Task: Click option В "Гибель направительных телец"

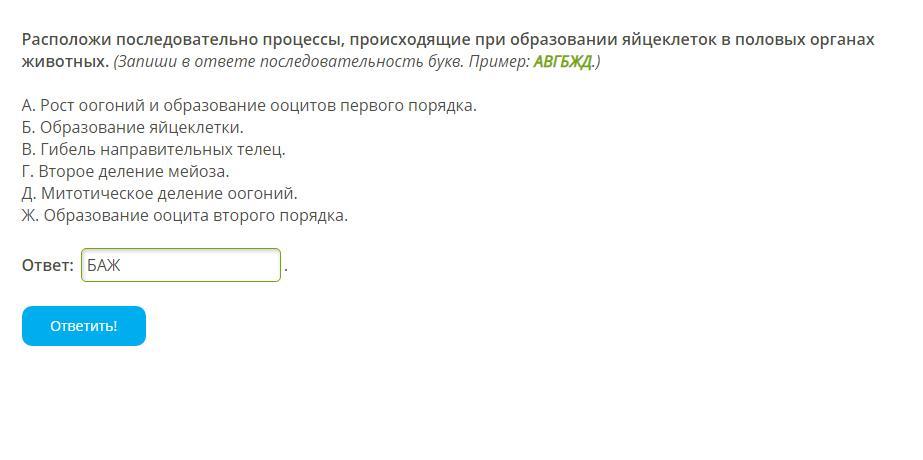Action: point(153,149)
